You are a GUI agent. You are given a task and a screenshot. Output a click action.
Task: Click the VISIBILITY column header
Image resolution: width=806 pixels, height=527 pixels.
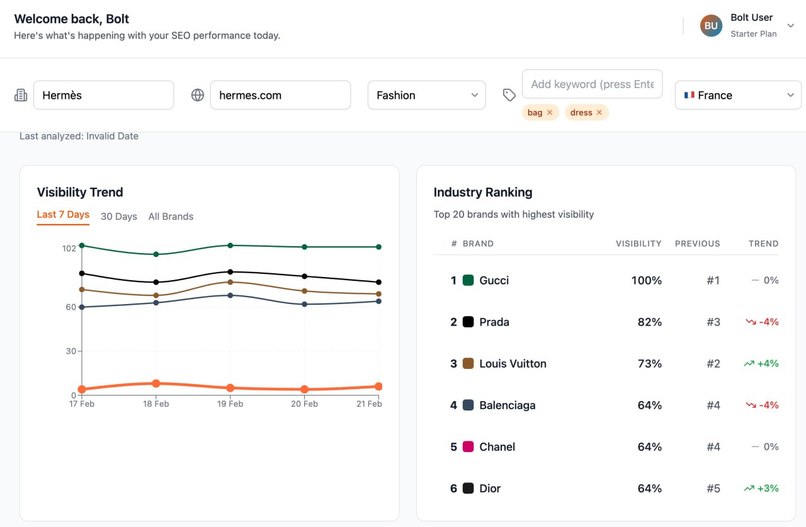[x=638, y=244]
